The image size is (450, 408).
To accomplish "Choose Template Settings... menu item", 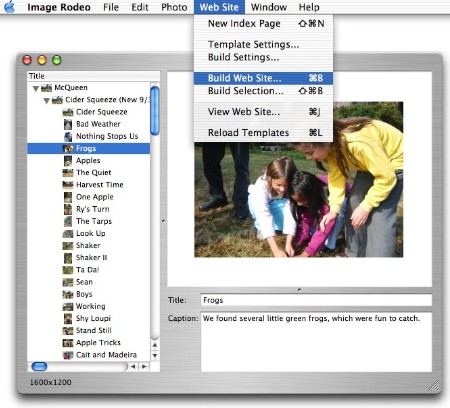I will click(x=263, y=44).
